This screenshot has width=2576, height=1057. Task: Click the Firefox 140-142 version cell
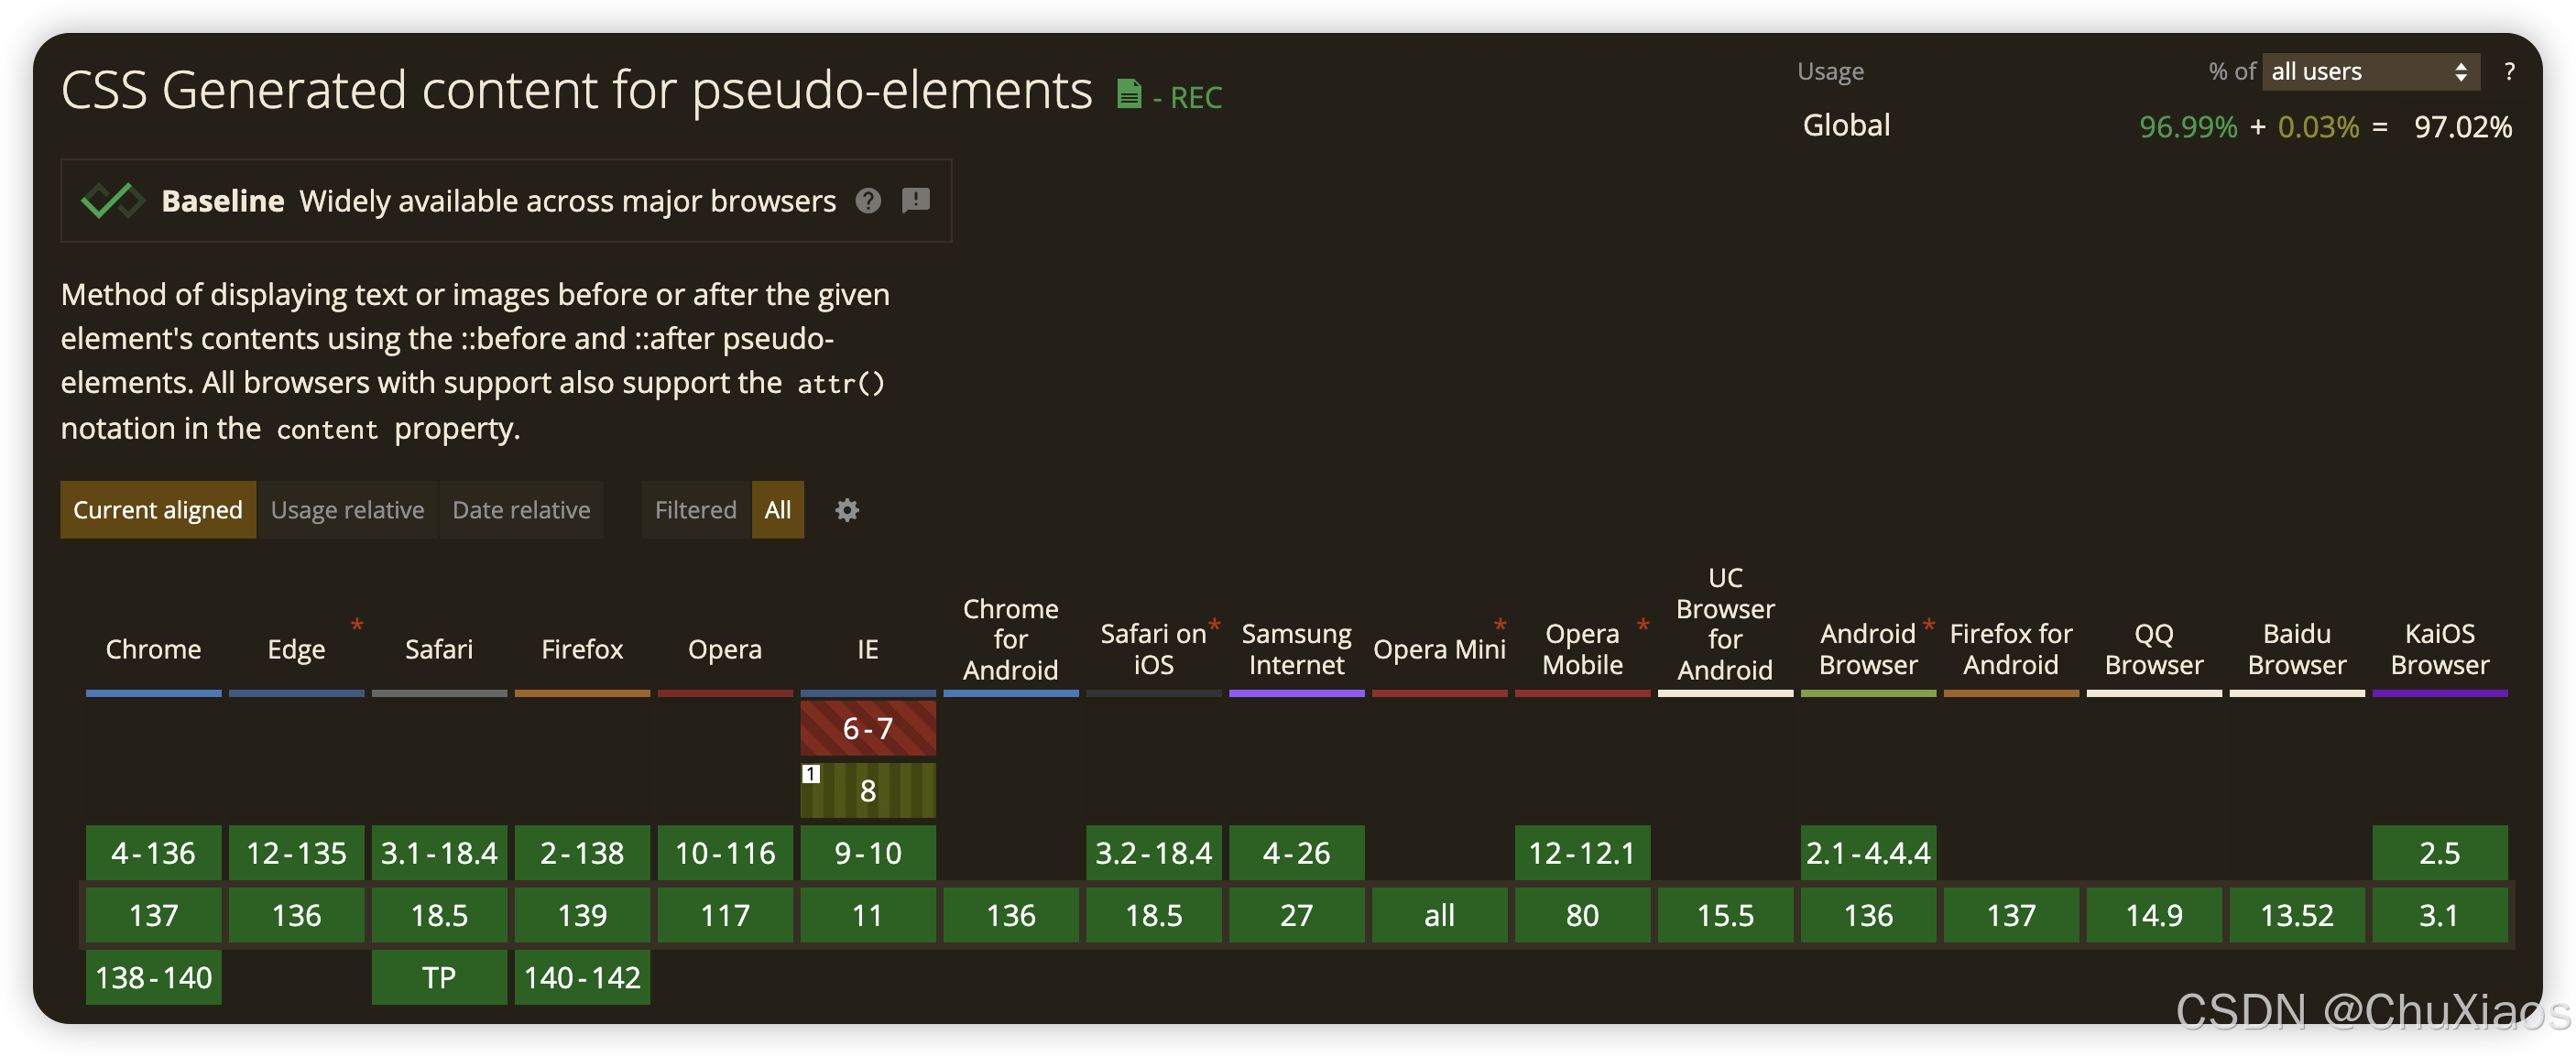tap(582, 977)
